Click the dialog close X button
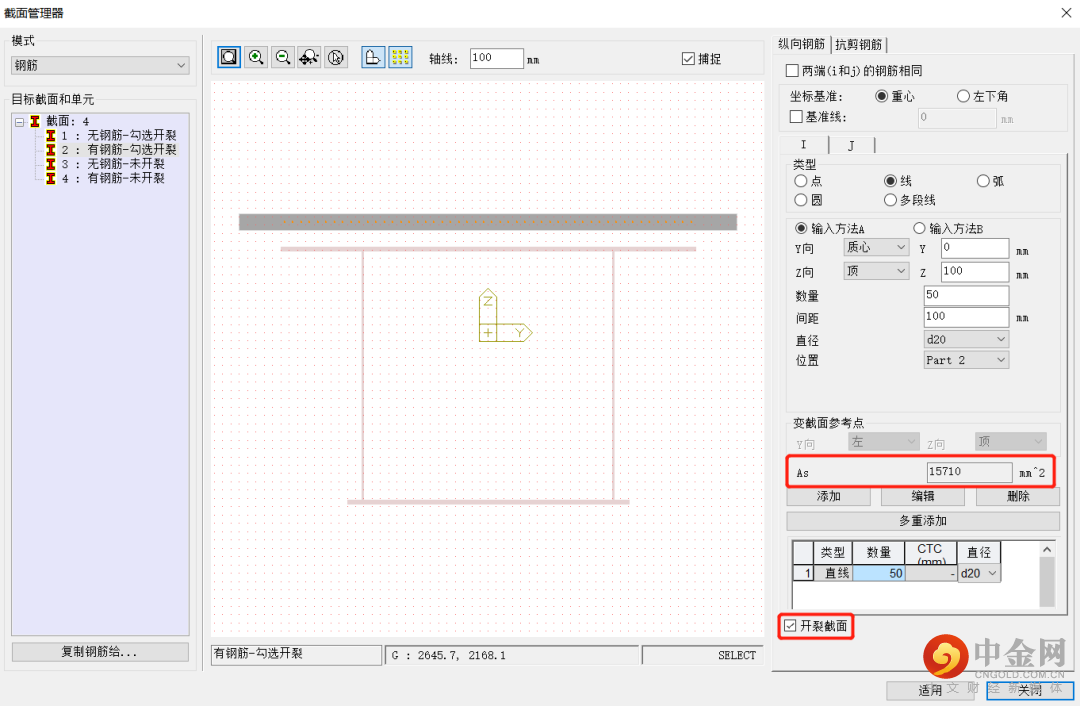This screenshot has height=706, width=1080. click(x=1066, y=12)
